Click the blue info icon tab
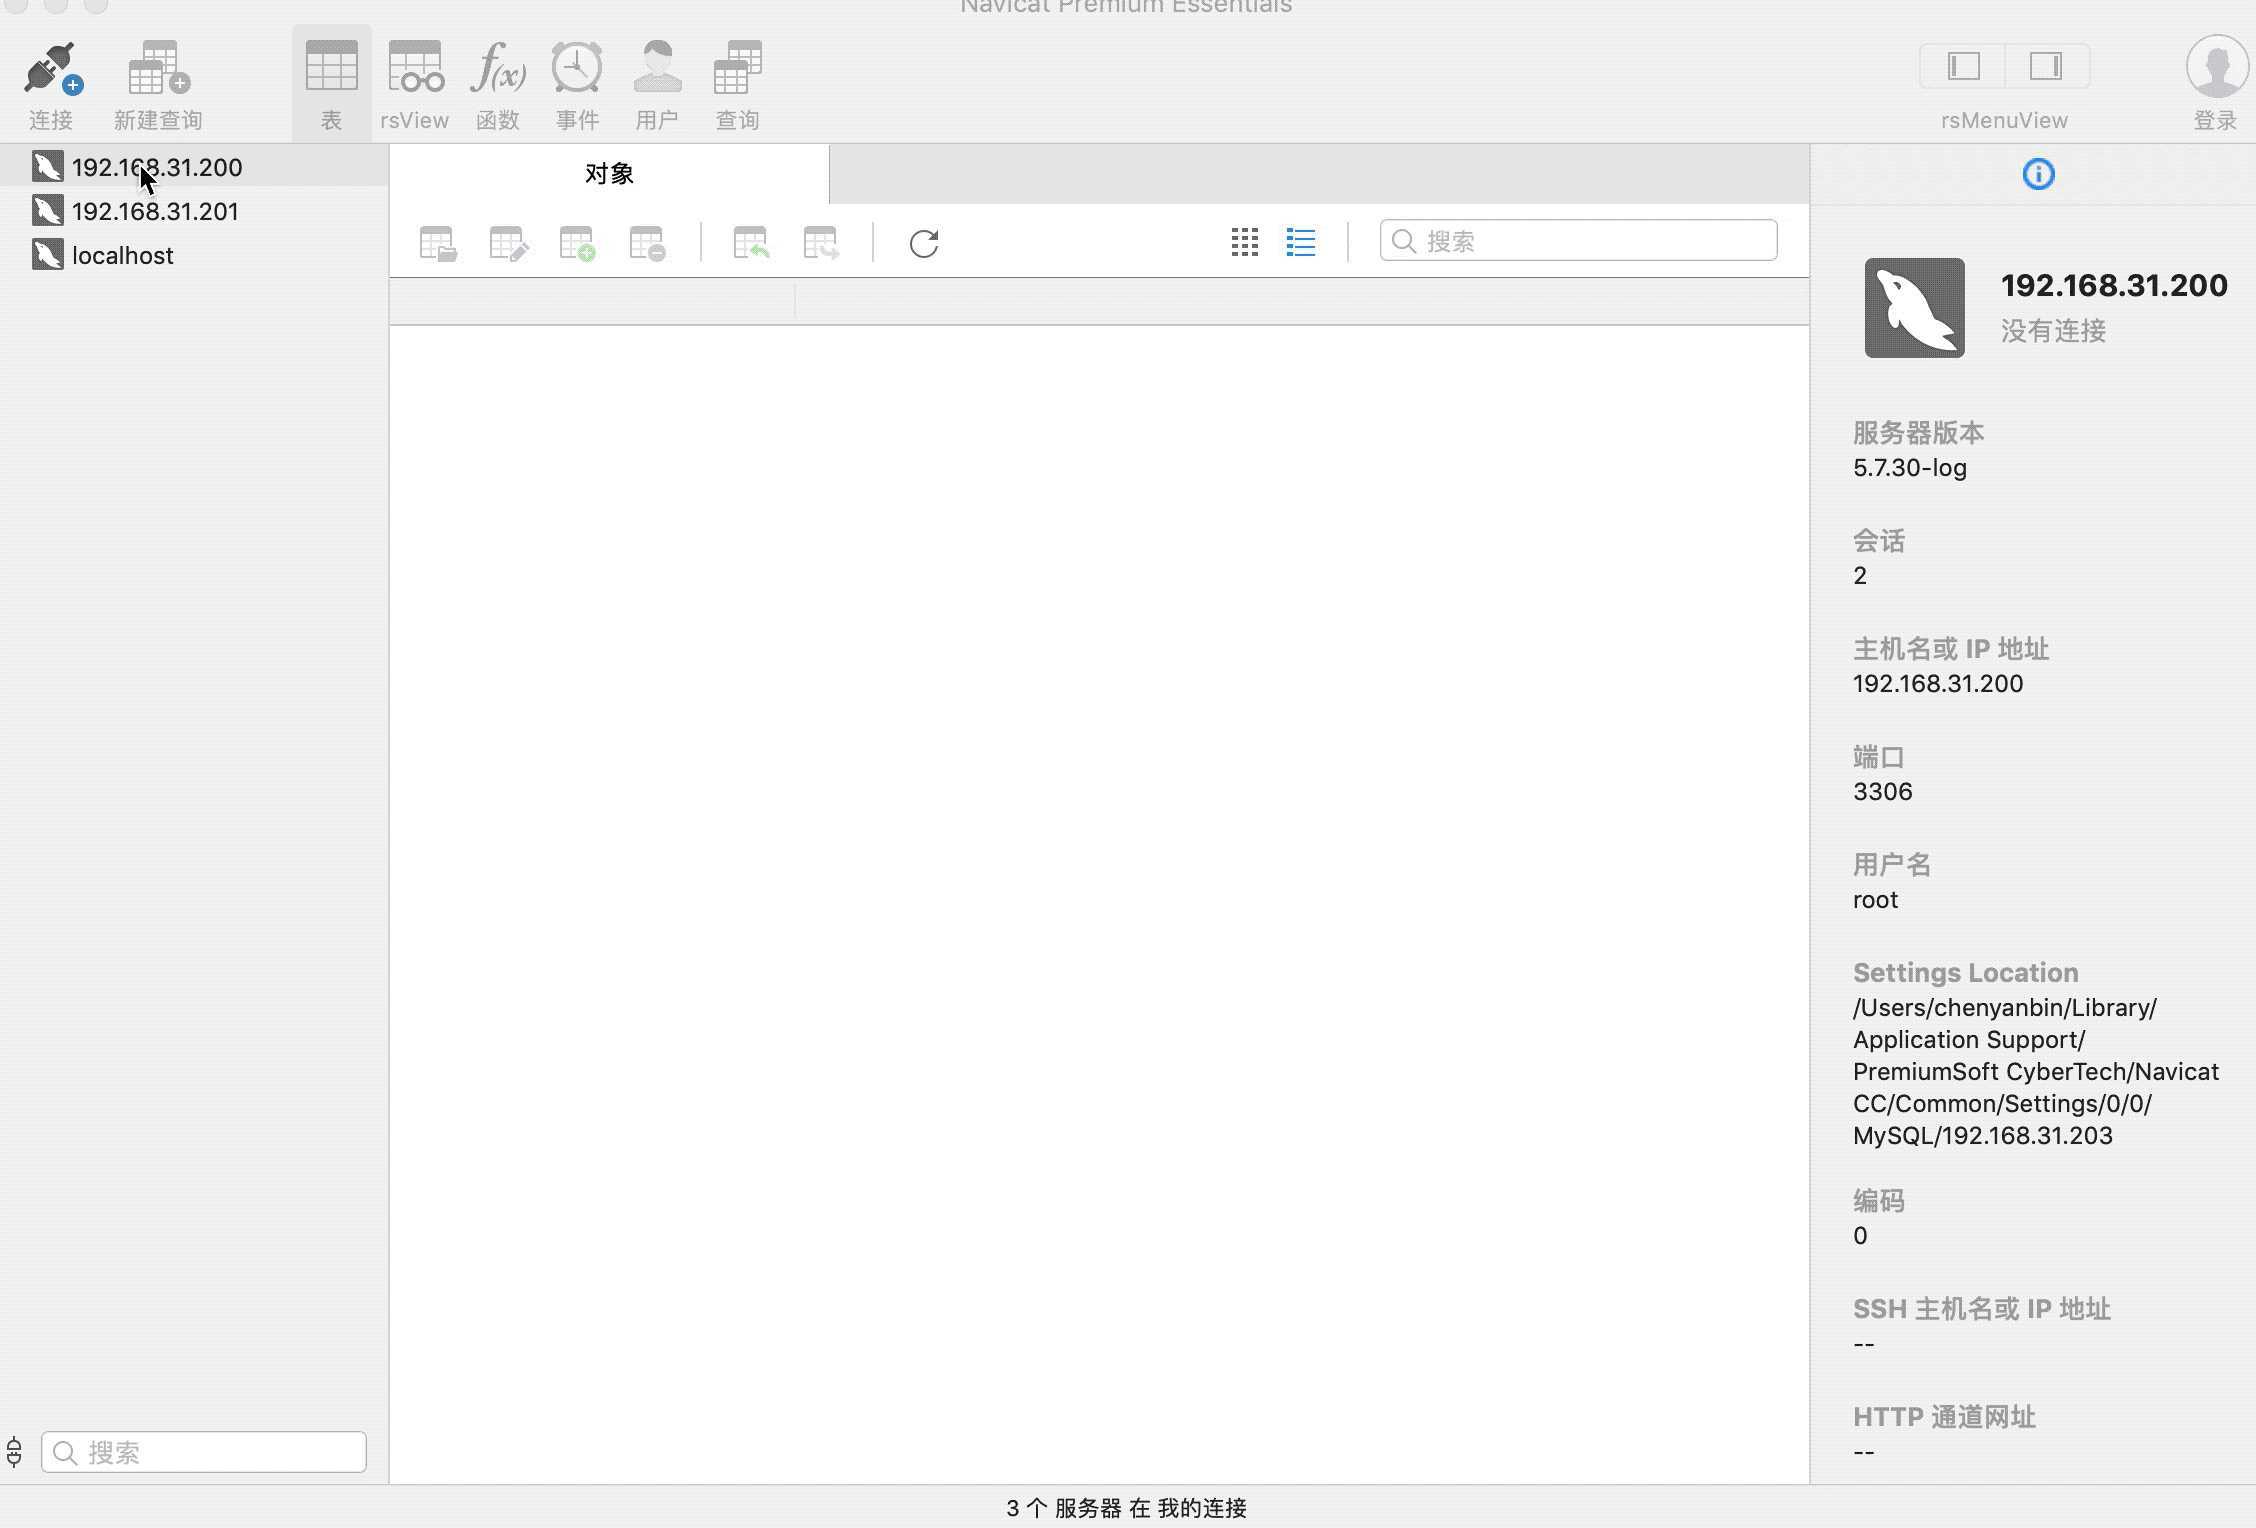The image size is (2256, 1528). (x=2038, y=174)
